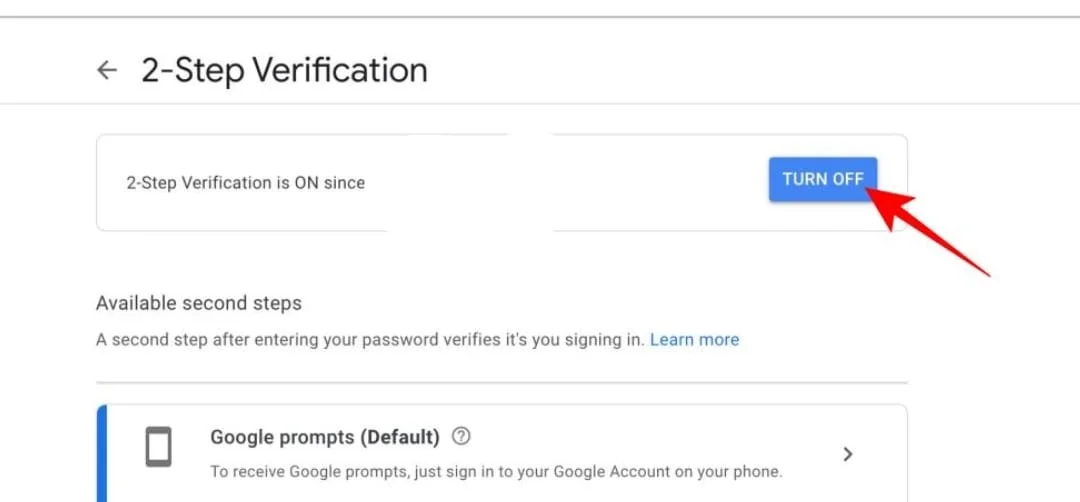Click the blue accent bar on Google prompts card

(x=101, y=453)
